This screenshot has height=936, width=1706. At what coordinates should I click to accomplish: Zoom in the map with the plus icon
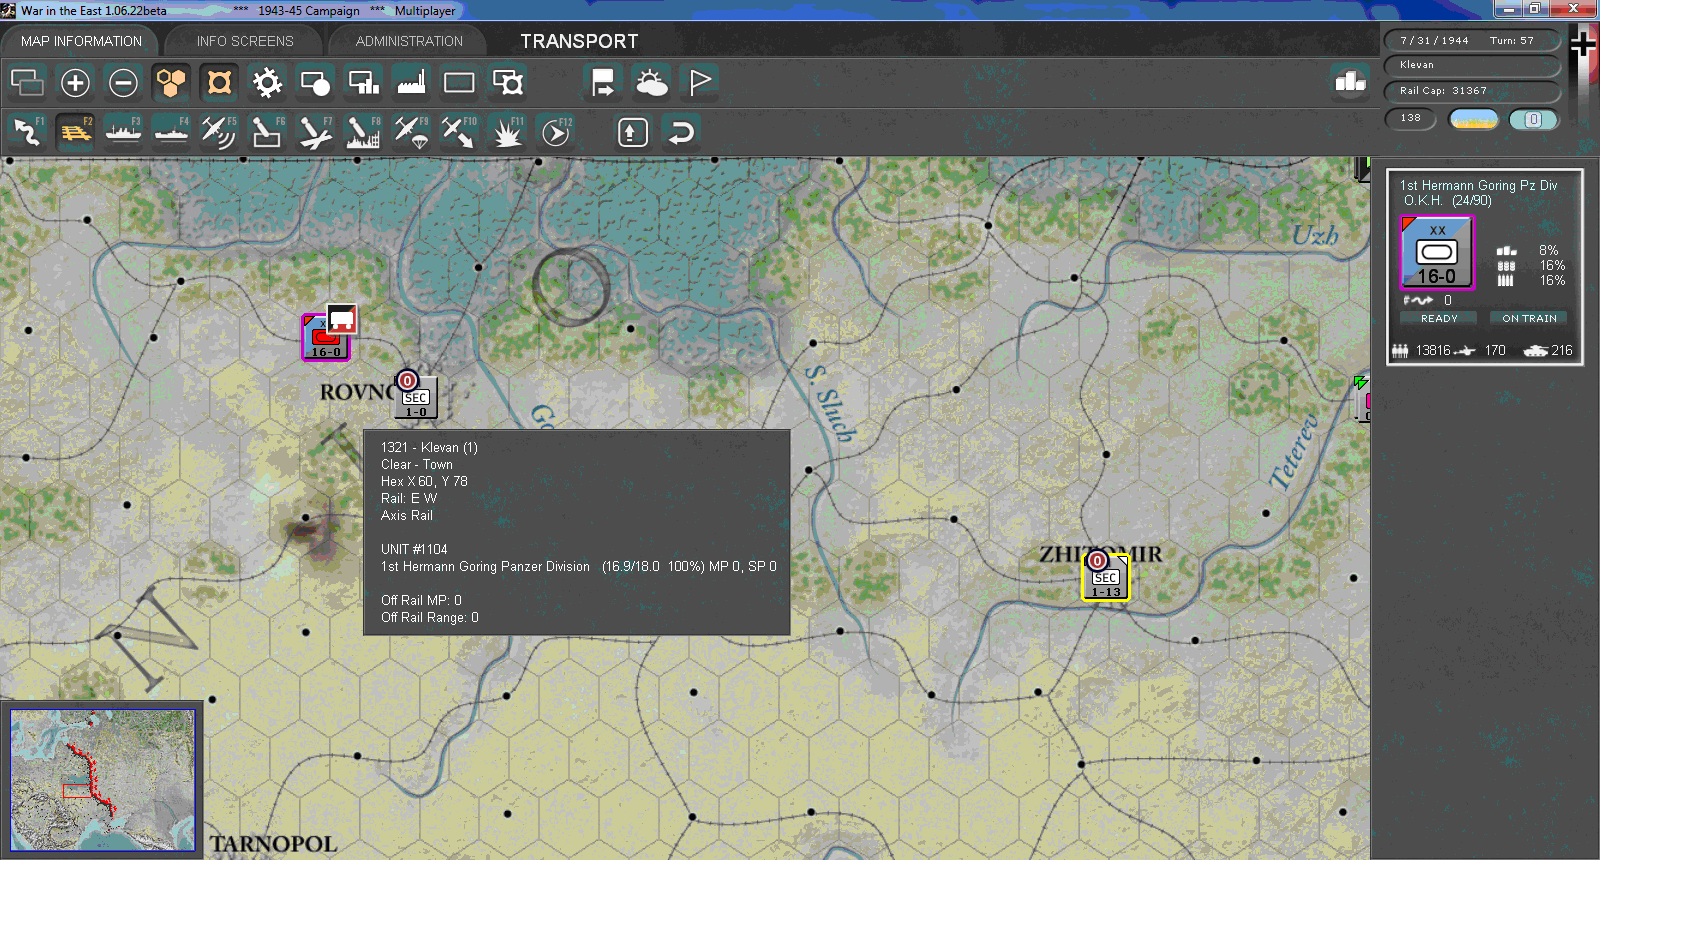click(x=75, y=82)
